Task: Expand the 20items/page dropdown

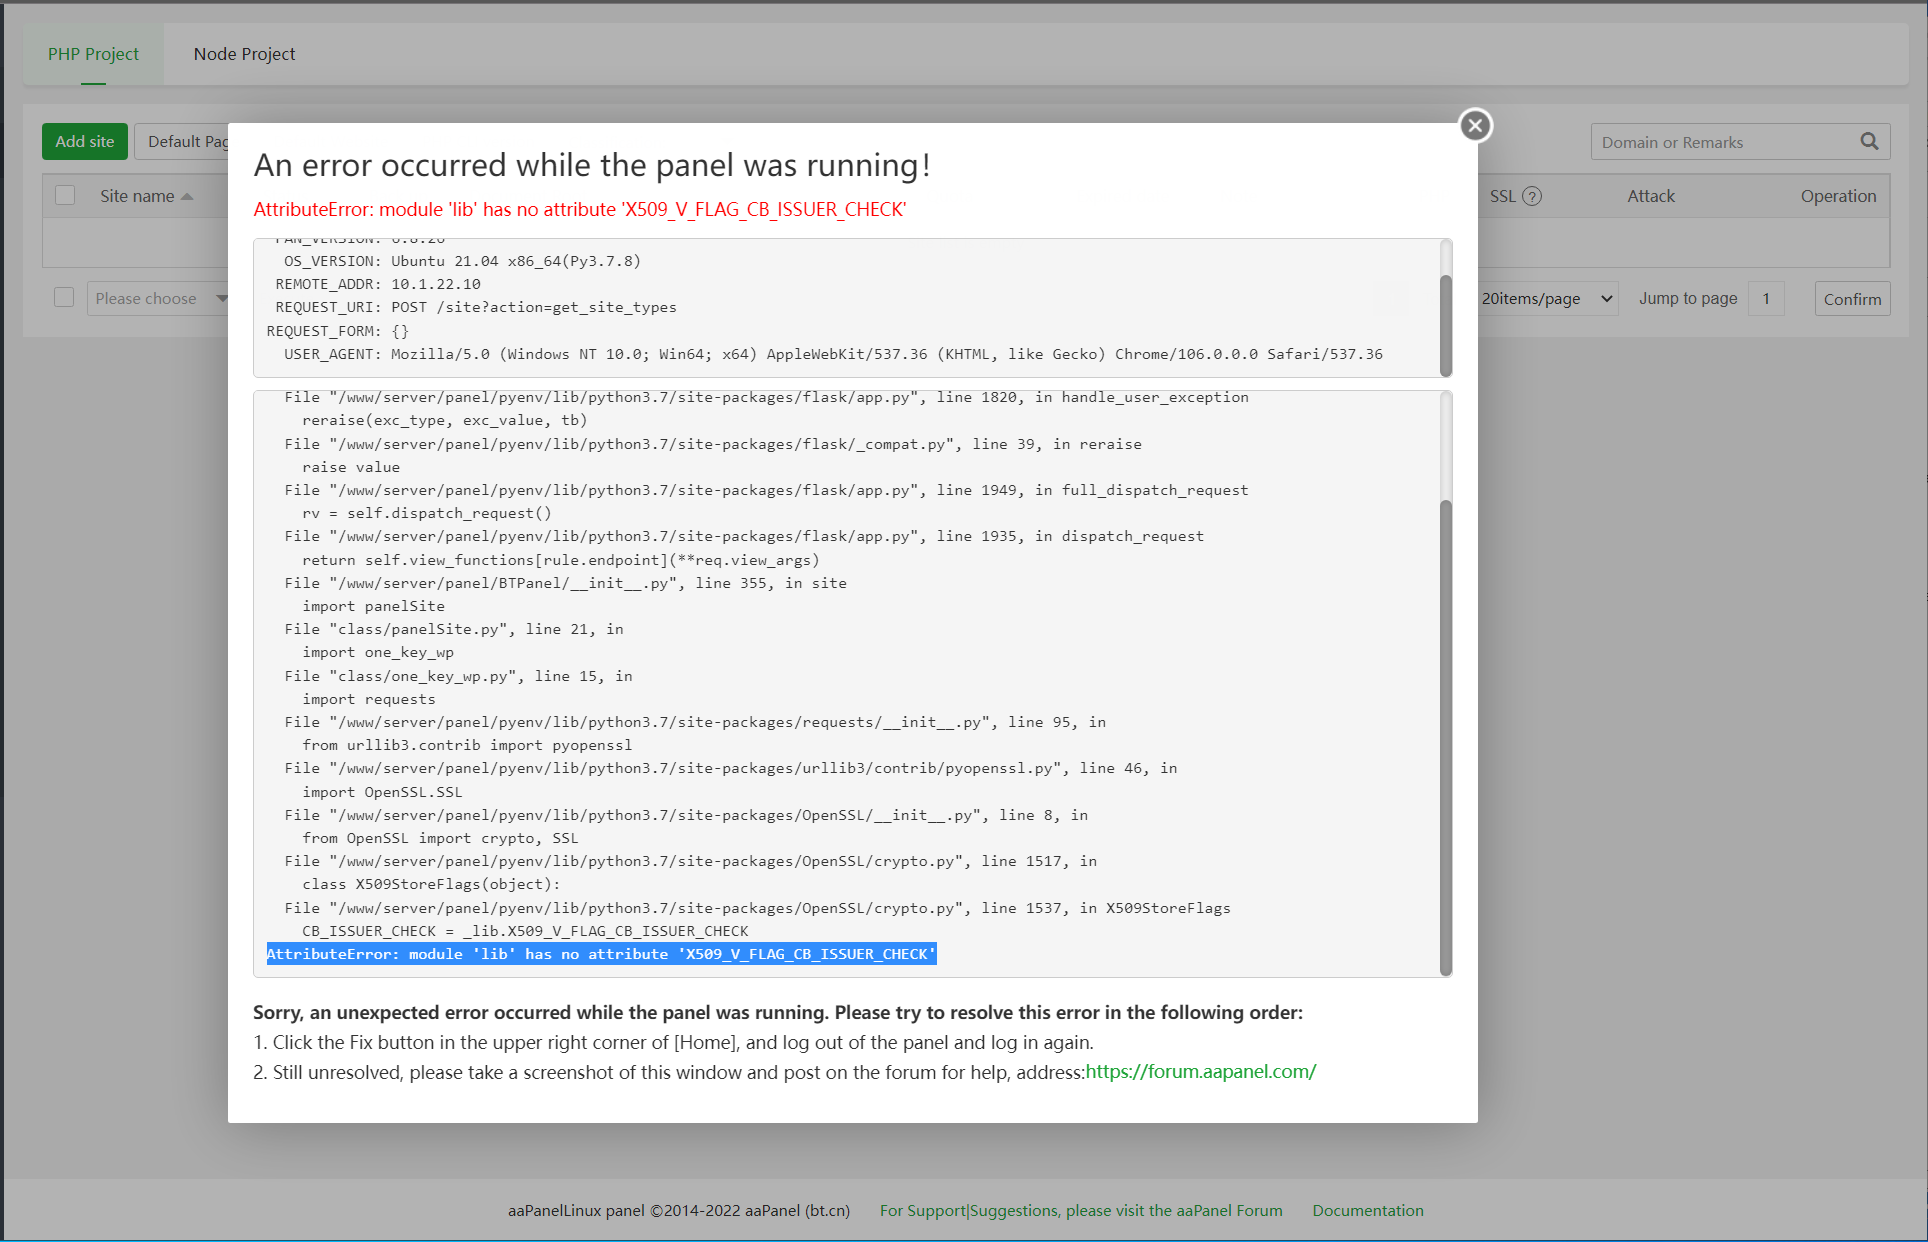Action: [x=1547, y=298]
